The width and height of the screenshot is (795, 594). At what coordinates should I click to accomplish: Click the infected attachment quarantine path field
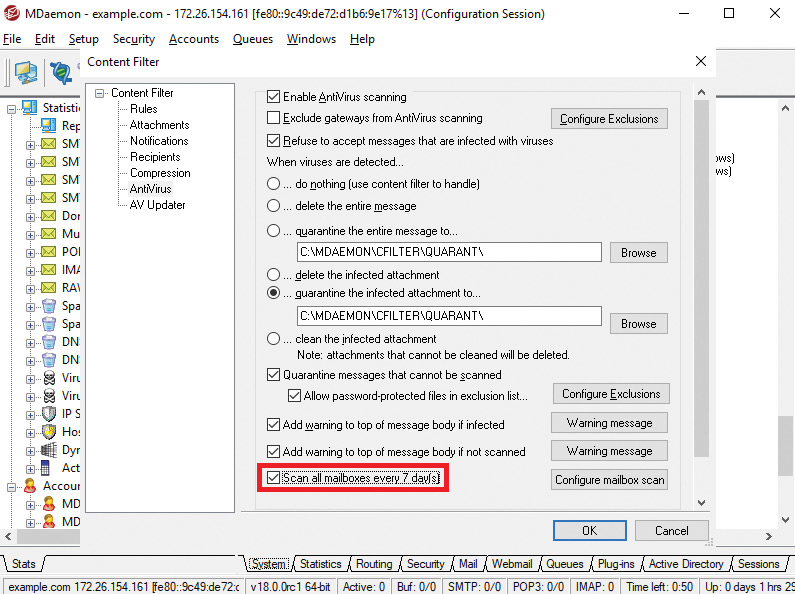[x=449, y=316]
